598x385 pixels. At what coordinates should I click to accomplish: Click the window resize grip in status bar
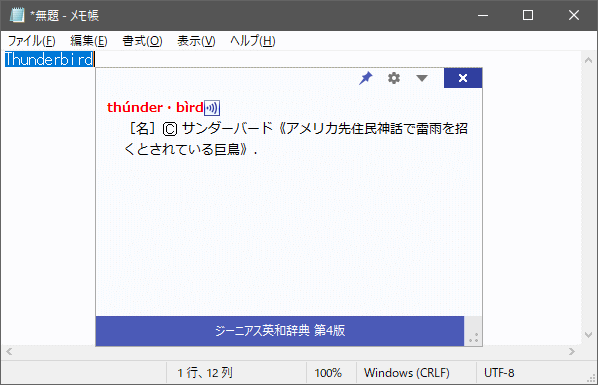click(591, 378)
